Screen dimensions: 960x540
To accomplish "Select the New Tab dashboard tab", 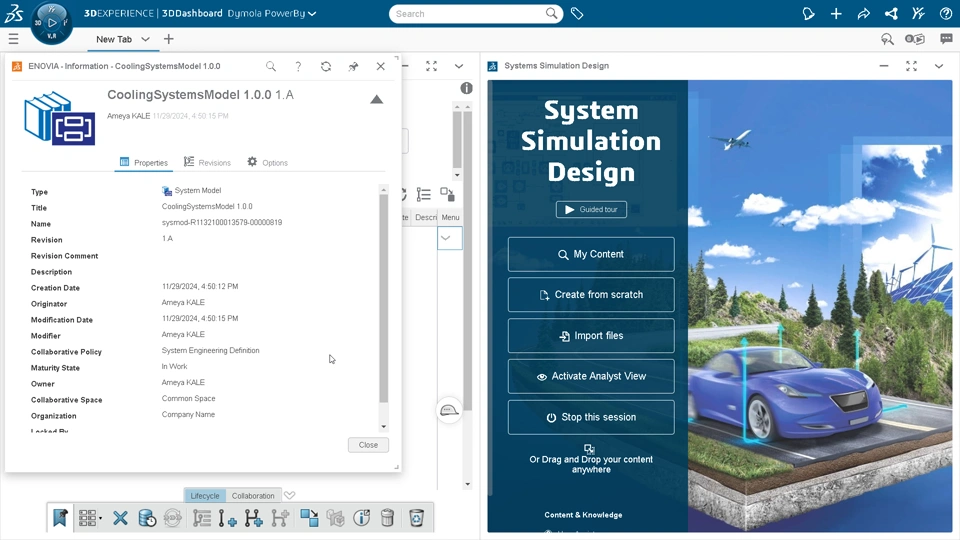I will (114, 39).
